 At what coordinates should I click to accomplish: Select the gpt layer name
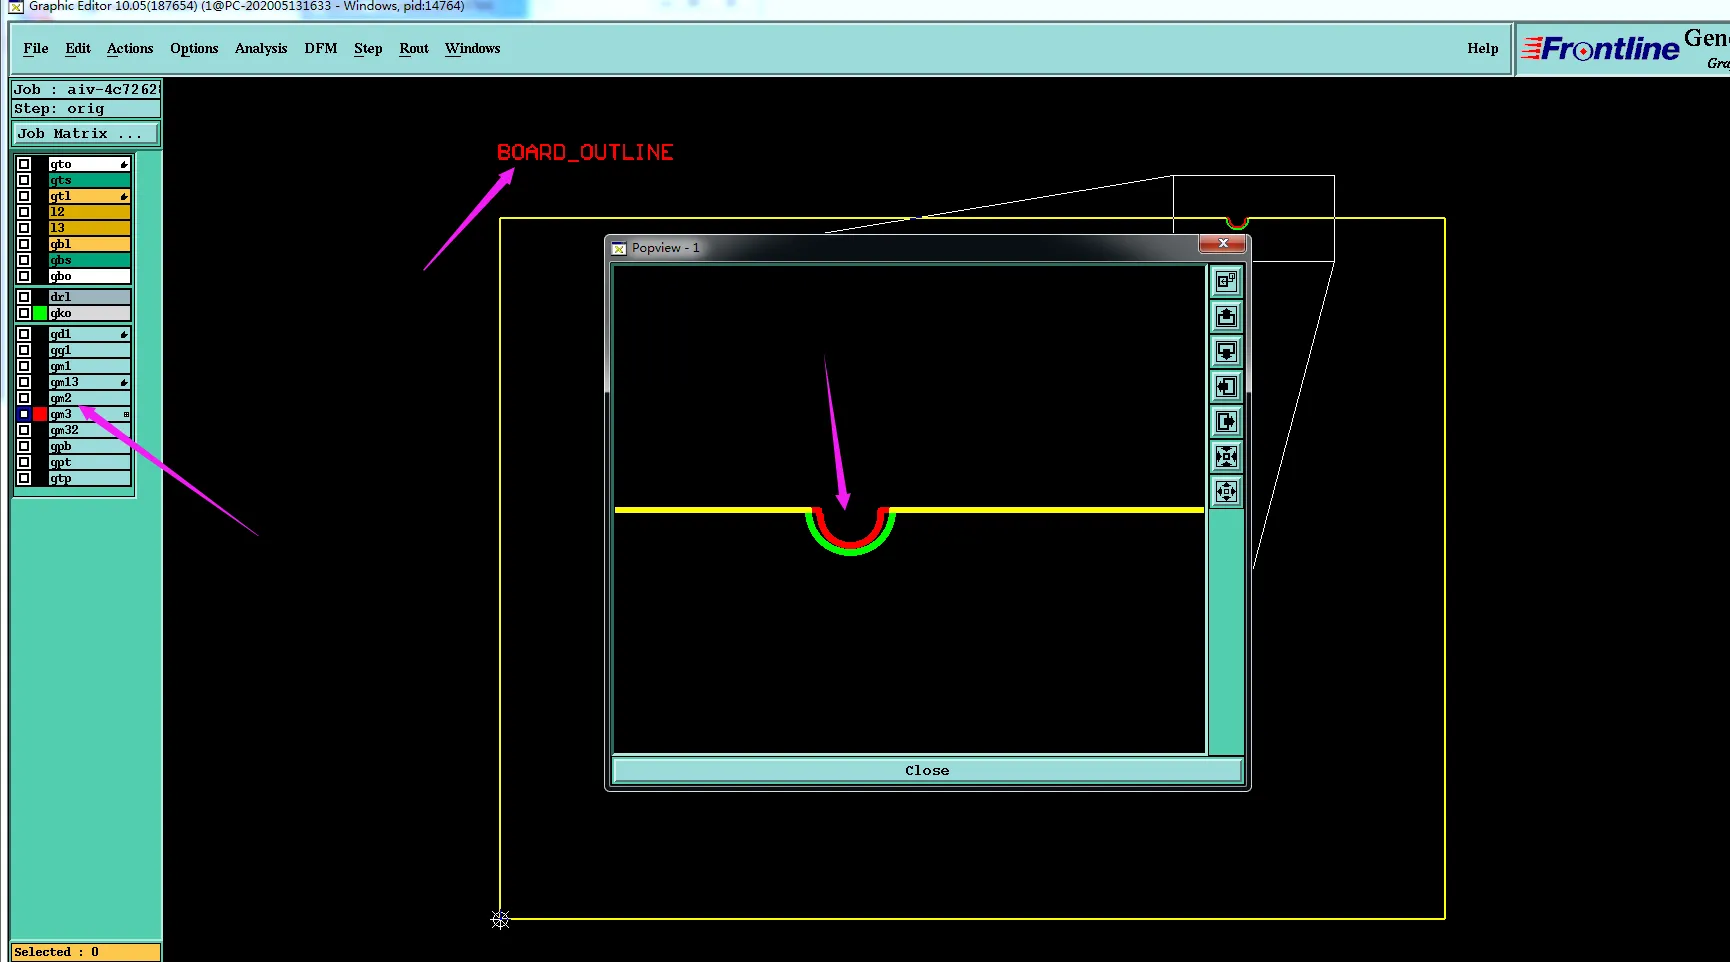coord(90,462)
